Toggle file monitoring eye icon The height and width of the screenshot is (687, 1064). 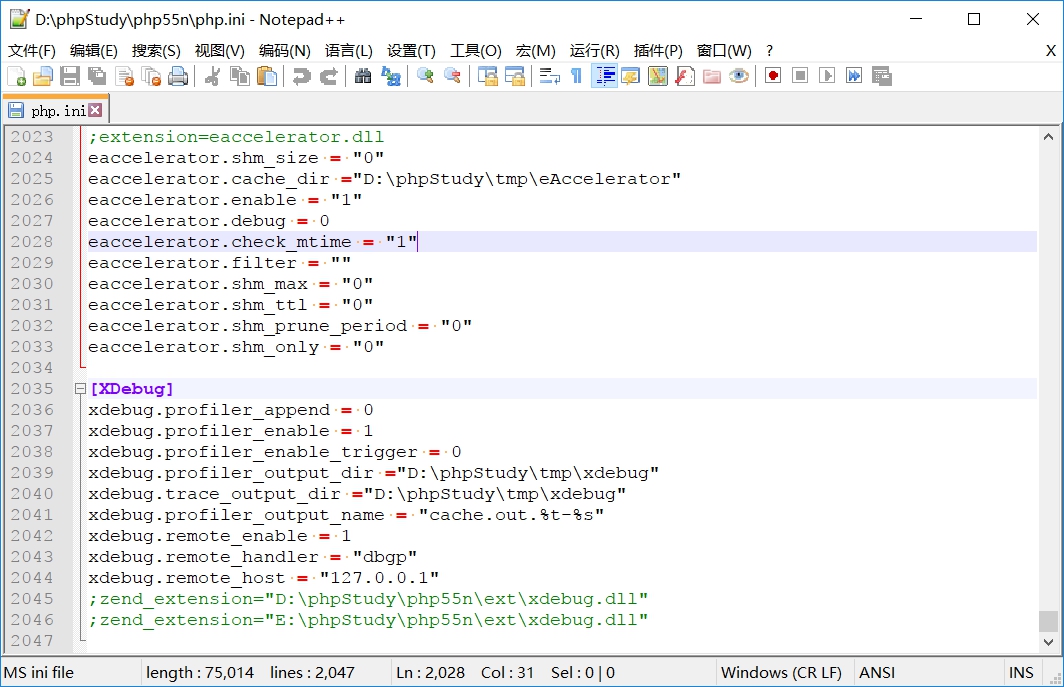coord(739,76)
